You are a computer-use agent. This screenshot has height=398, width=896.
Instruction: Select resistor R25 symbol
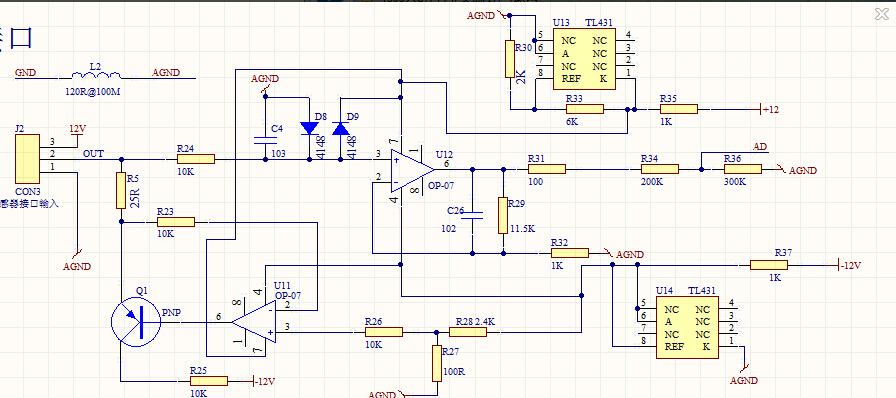click(x=209, y=381)
